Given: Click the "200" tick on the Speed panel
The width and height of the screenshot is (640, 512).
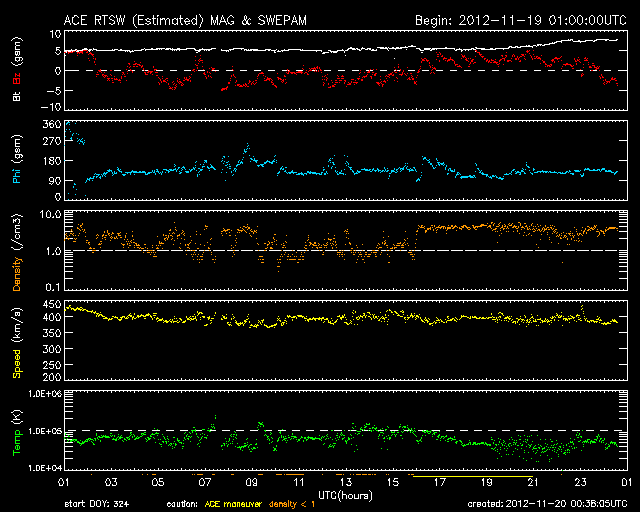Looking at the screenshot, I should coord(52,377).
